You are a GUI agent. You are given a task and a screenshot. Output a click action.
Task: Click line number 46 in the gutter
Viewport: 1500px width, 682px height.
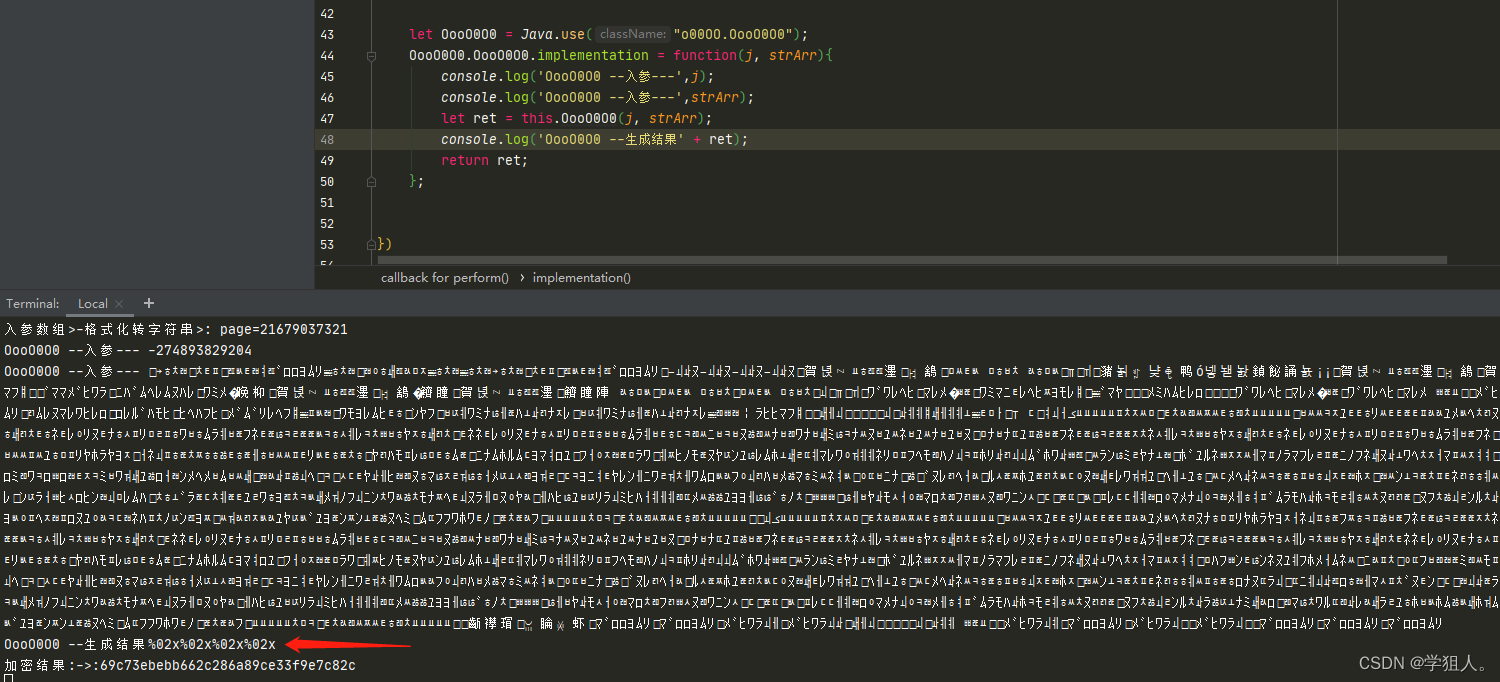click(328, 97)
